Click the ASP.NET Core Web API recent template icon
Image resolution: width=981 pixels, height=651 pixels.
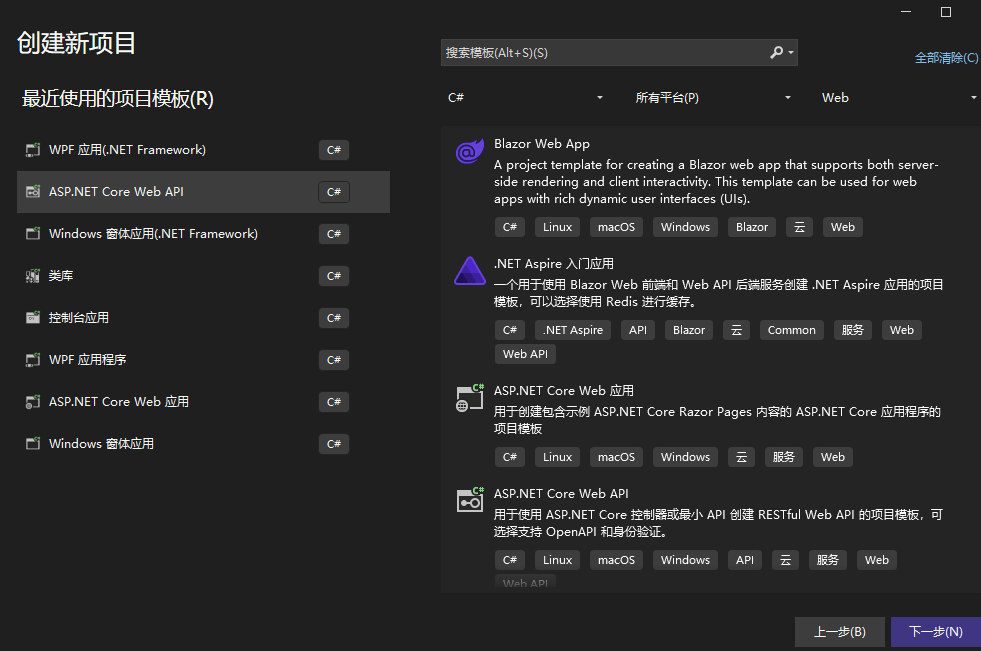(33, 192)
